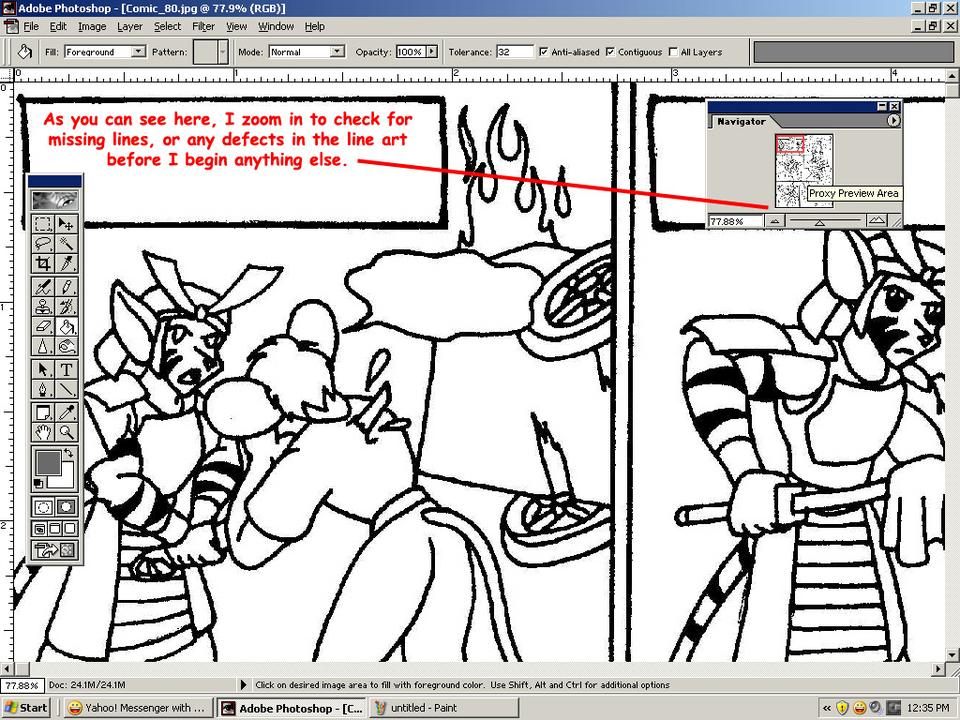The height and width of the screenshot is (720, 960).
Task: Open the status bar document info arrow
Action: (244, 685)
